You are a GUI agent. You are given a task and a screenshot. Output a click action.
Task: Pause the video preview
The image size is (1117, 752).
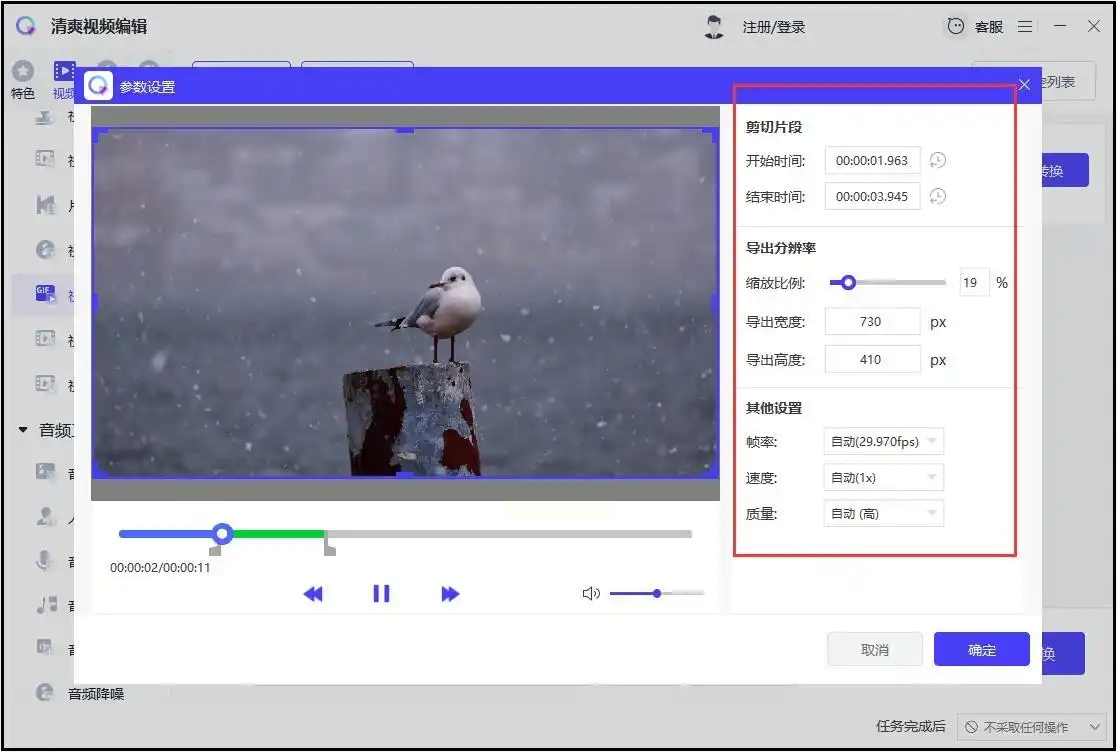[381, 594]
